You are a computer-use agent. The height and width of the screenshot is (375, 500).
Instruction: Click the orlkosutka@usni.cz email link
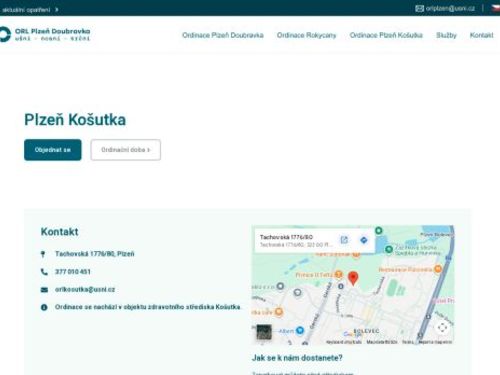(85, 290)
